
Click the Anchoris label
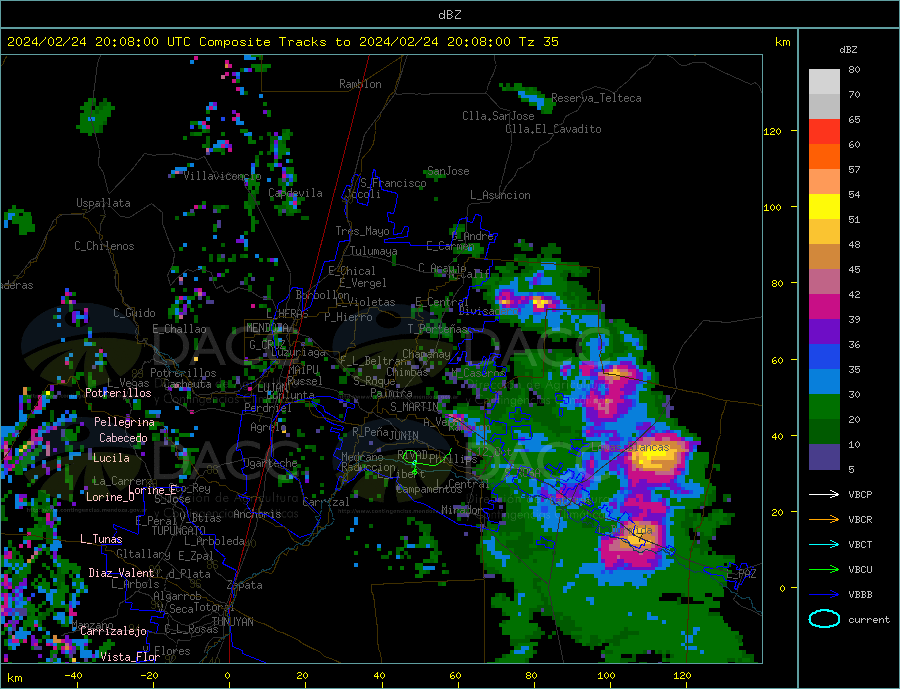[257, 514]
